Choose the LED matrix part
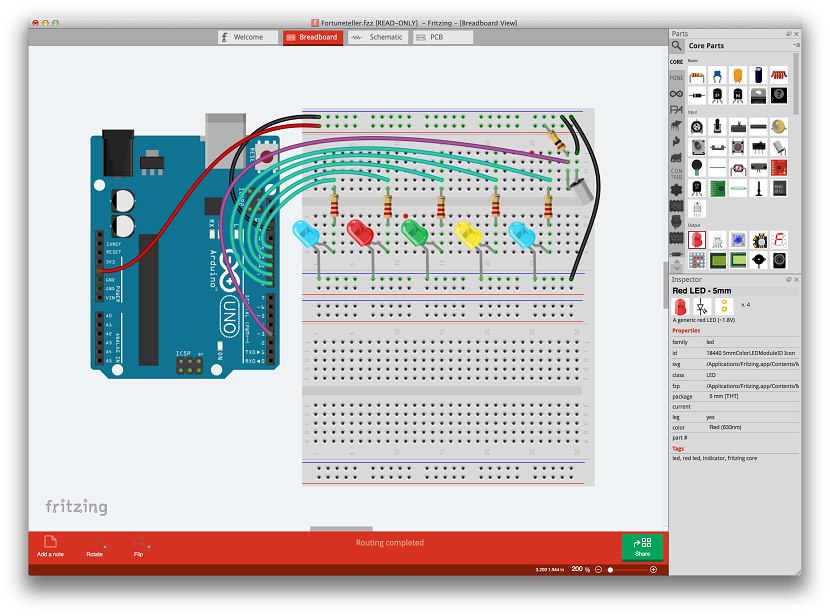830x615 pixels. (697, 260)
